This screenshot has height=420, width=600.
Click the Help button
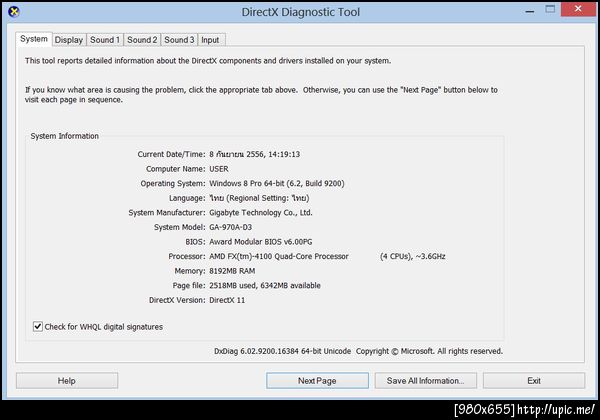67,381
